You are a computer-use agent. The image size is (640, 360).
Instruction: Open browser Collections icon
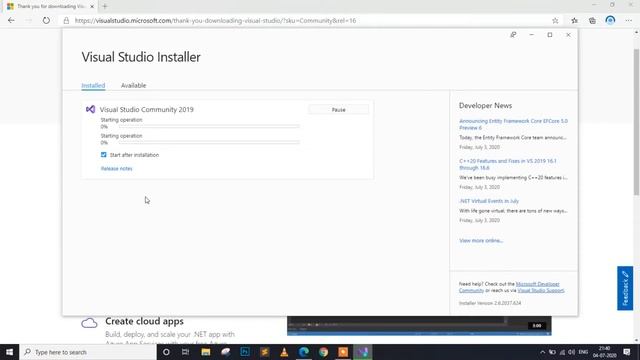pyautogui.click(x=592, y=20)
